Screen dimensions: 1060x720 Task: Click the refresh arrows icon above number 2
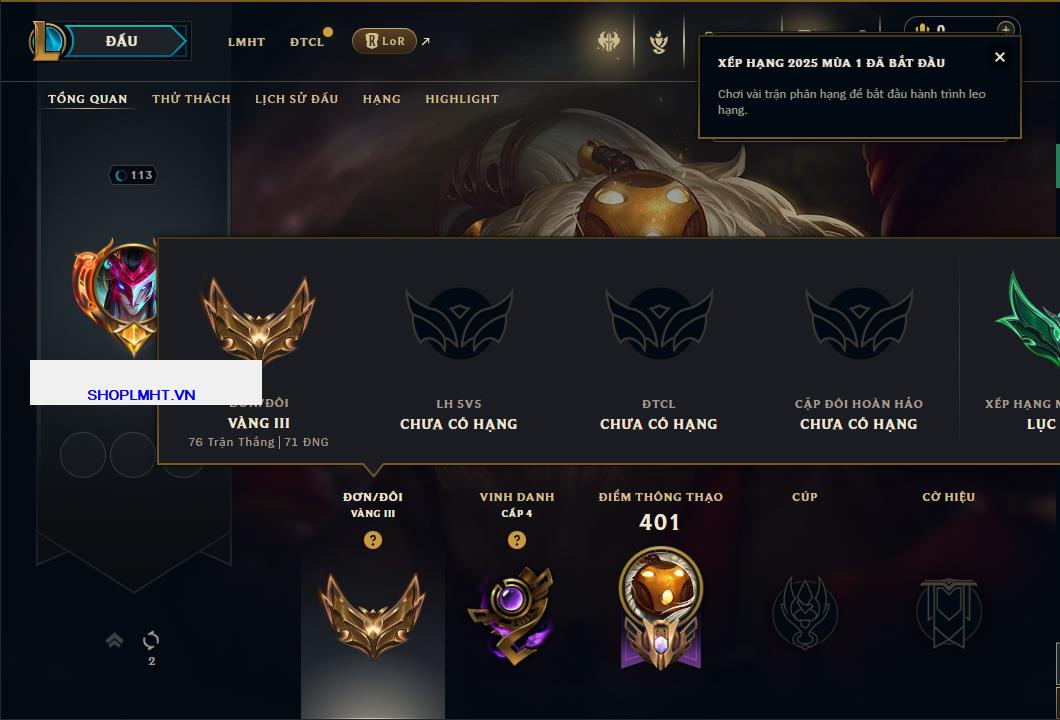(151, 640)
